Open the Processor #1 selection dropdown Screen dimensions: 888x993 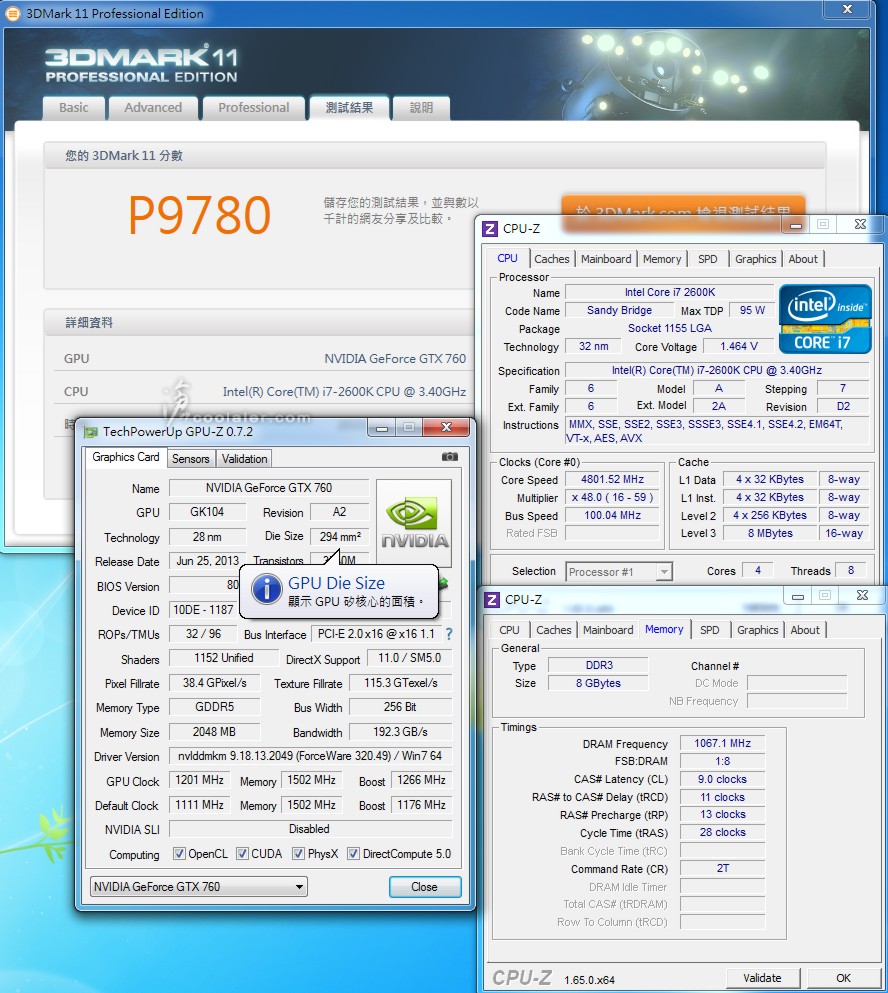point(618,572)
